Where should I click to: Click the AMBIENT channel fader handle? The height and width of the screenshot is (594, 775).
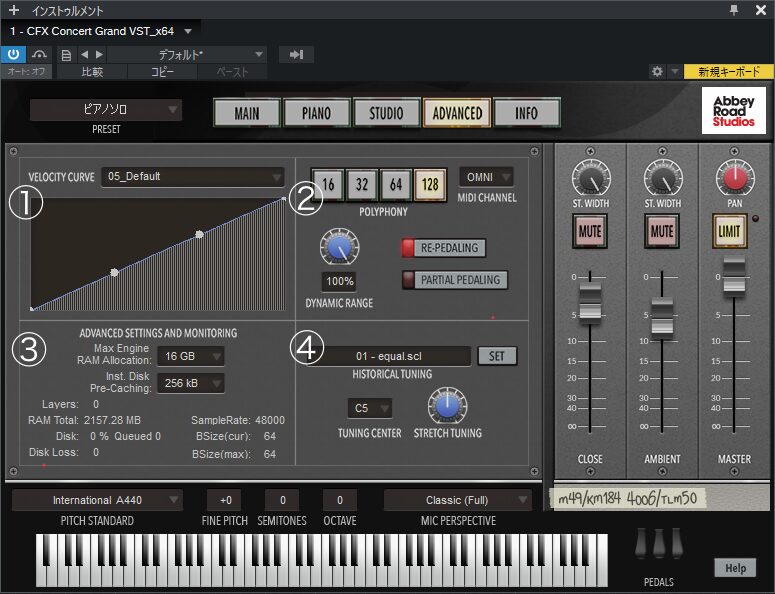(662, 319)
